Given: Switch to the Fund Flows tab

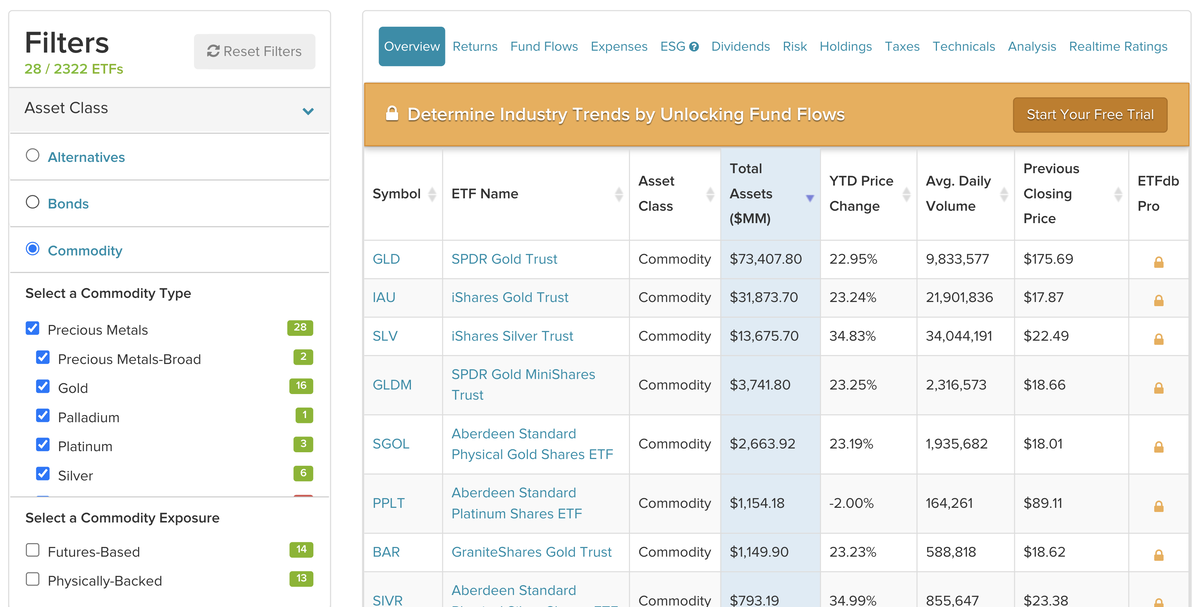Looking at the screenshot, I should tap(544, 46).
